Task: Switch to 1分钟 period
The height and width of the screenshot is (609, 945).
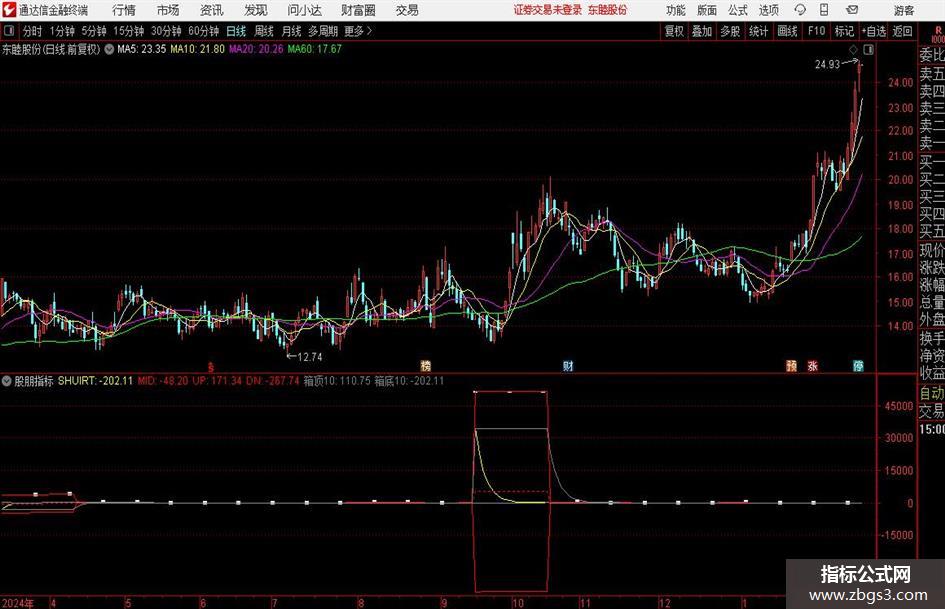Action: click(62, 31)
